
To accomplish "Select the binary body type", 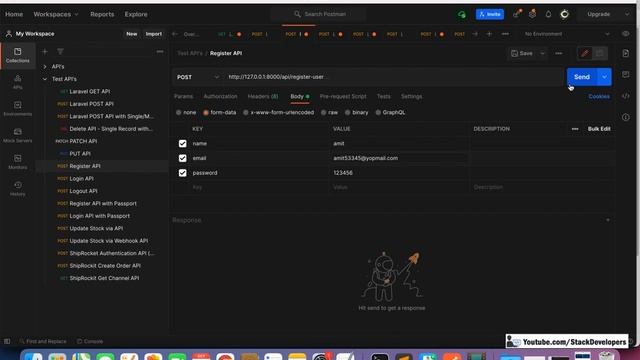I will click(x=347, y=112).
